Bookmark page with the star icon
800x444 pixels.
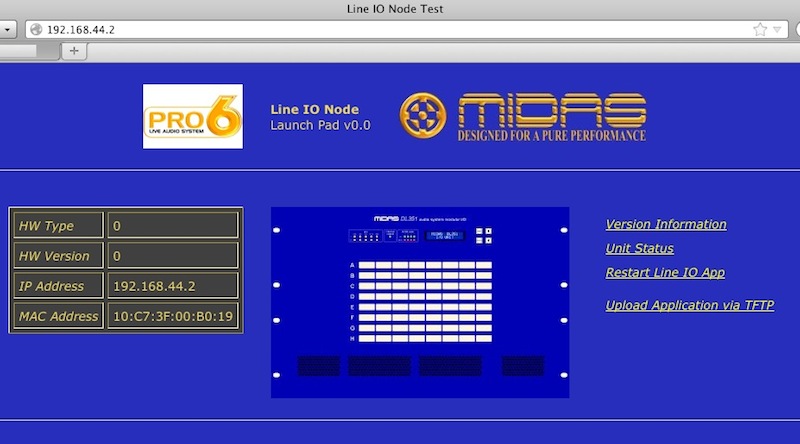click(760, 30)
